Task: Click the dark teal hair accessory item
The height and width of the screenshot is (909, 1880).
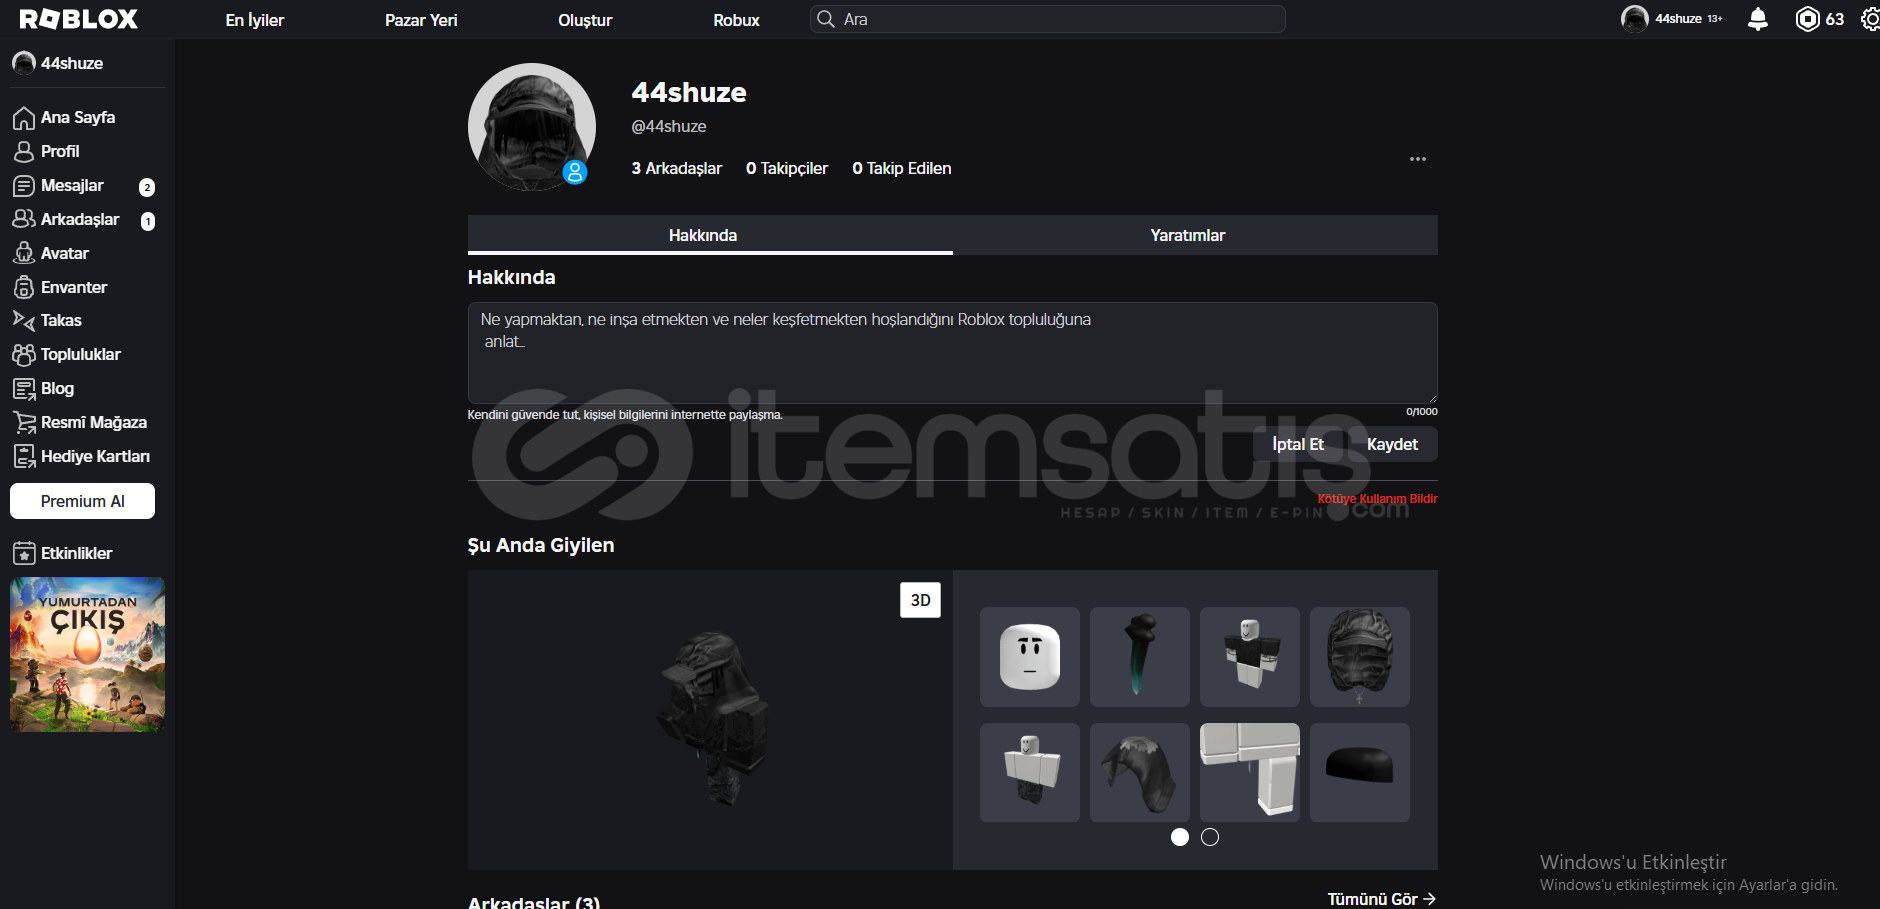Action: (x=1140, y=657)
